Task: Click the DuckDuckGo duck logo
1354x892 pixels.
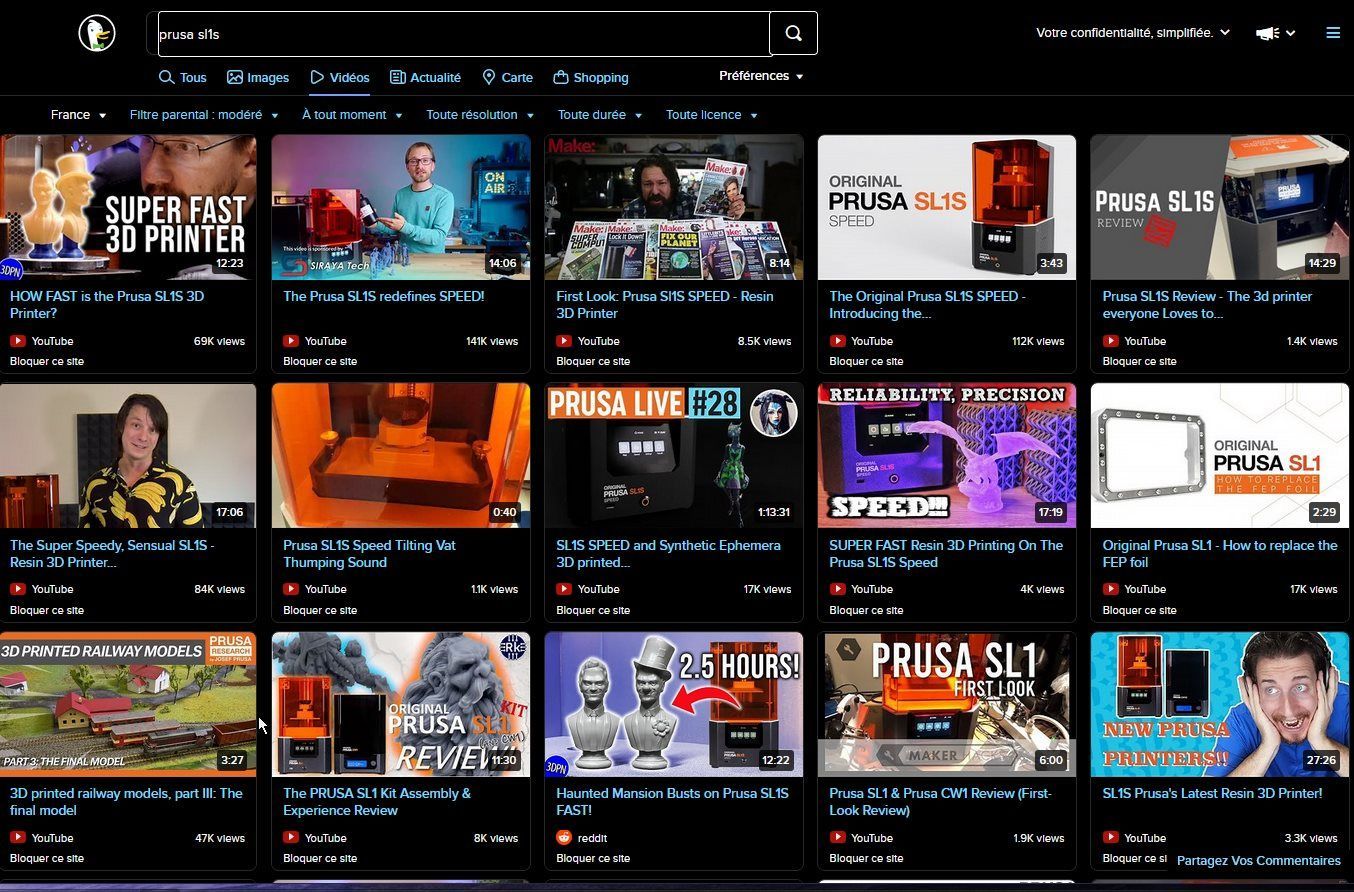Action: tap(97, 33)
